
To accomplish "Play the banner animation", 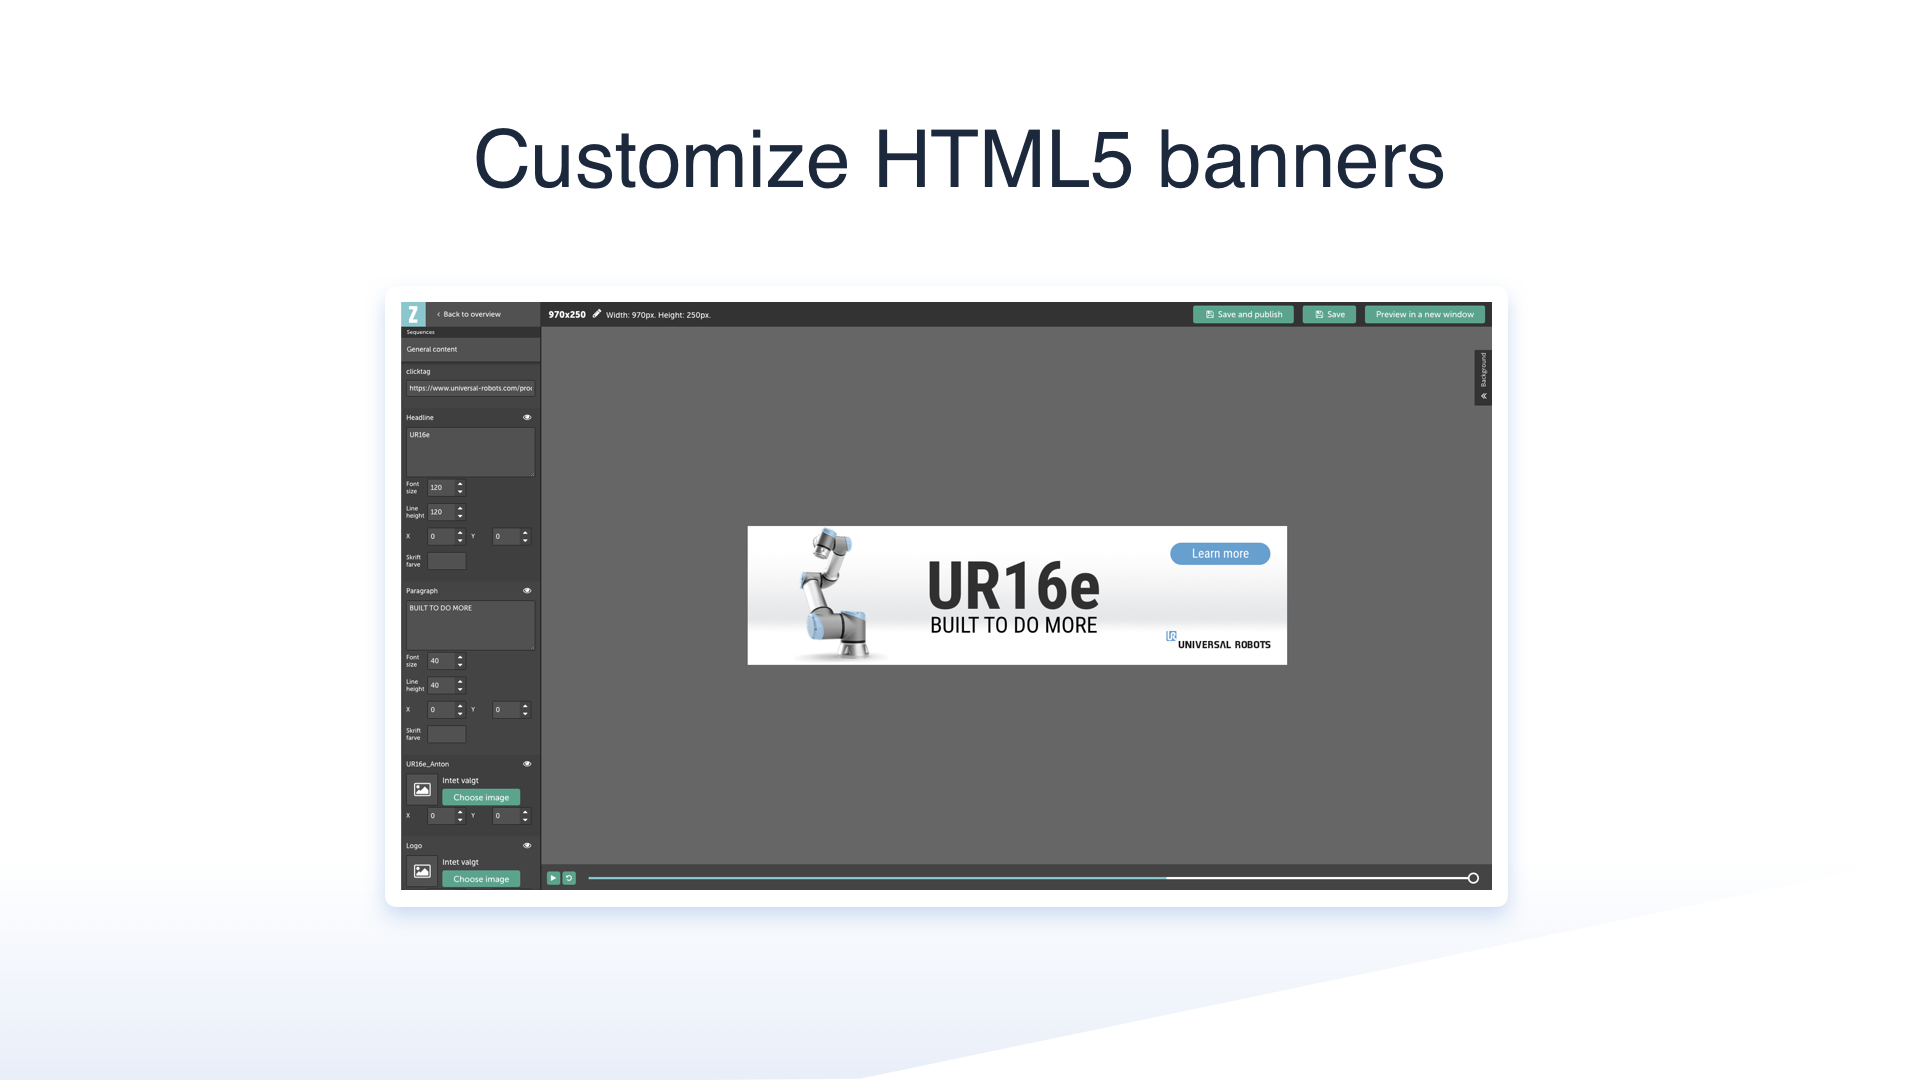I will coord(553,878).
